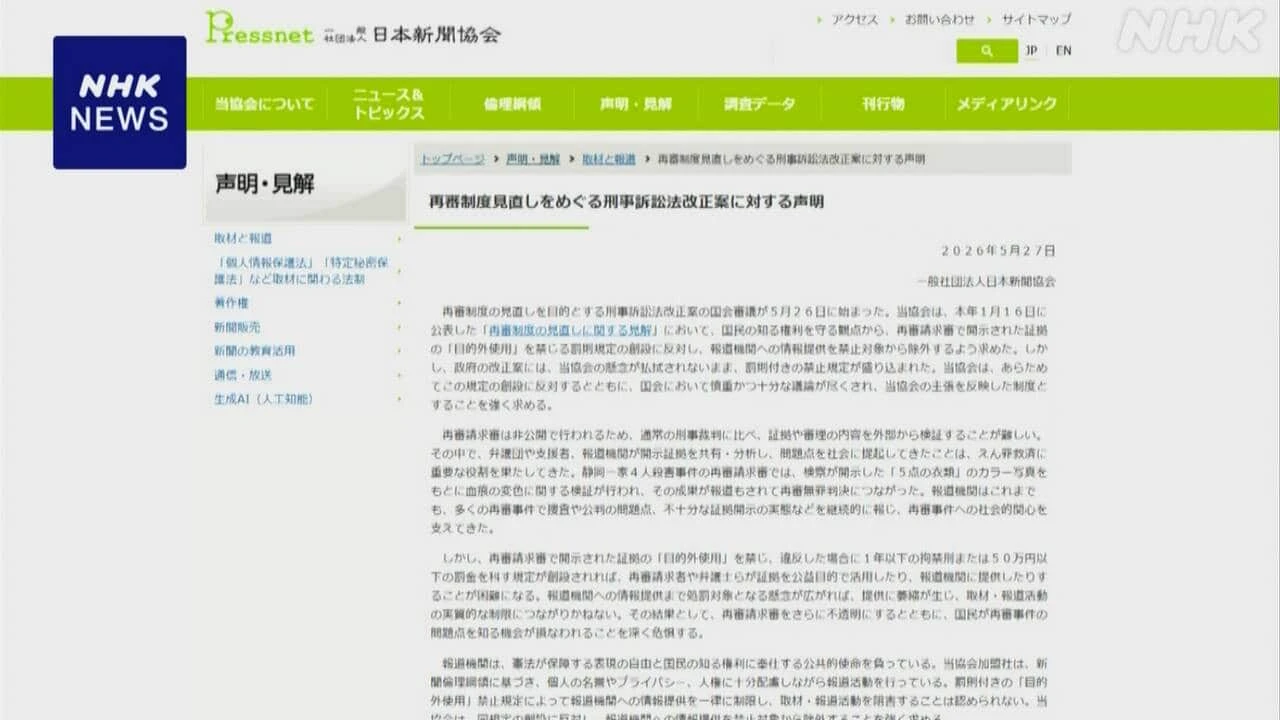Go to トップページ in breadcrumb
1280x720 pixels.
(452, 159)
